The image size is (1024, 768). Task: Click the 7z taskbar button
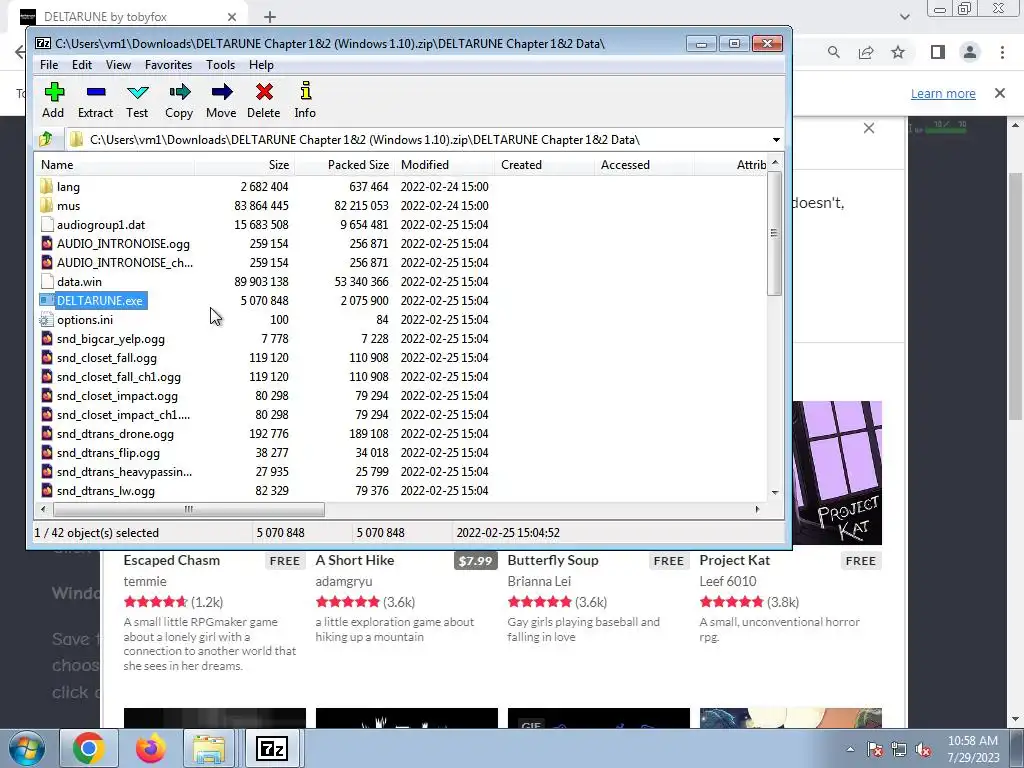point(272,748)
